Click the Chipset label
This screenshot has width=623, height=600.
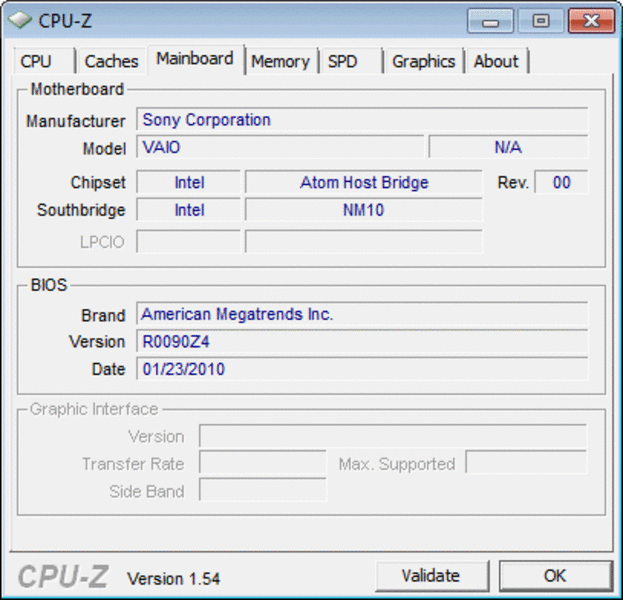98,182
